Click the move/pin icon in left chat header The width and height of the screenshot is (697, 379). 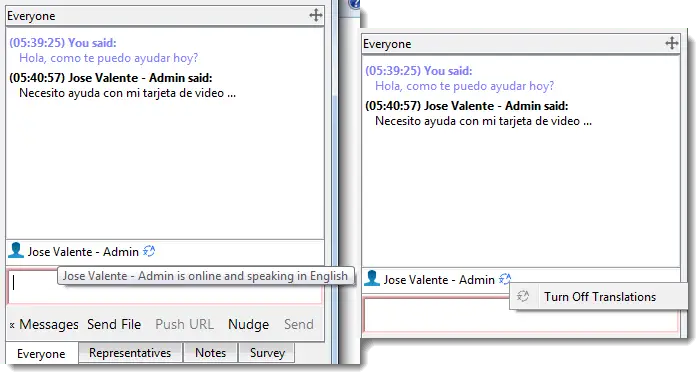(x=316, y=16)
